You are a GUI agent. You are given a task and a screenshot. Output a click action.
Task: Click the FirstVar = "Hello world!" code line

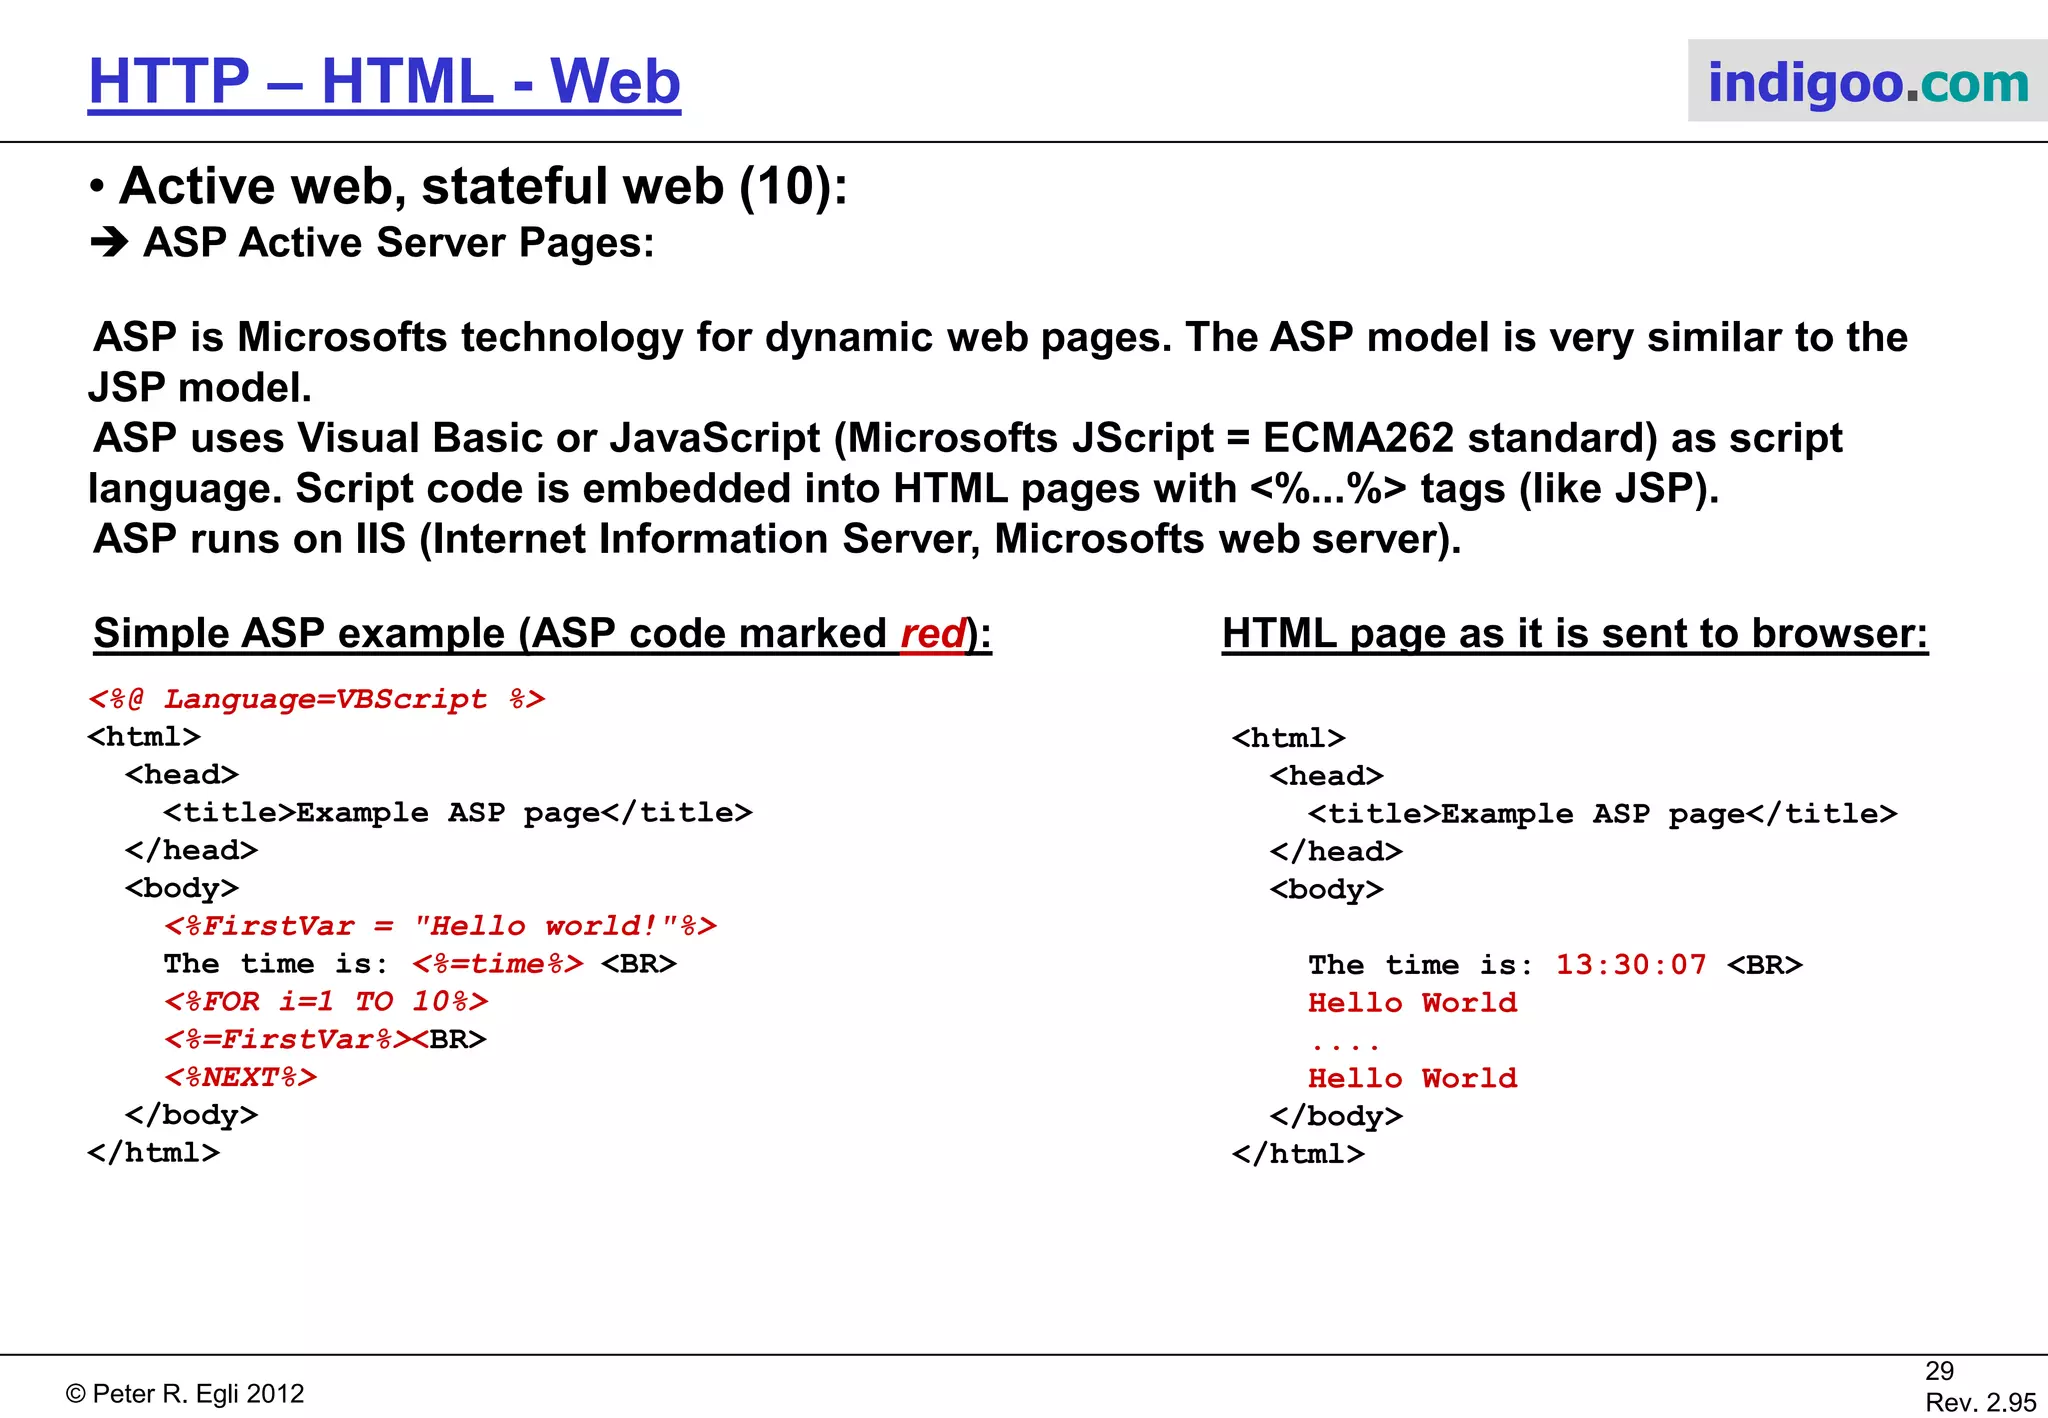pyautogui.click(x=440, y=926)
